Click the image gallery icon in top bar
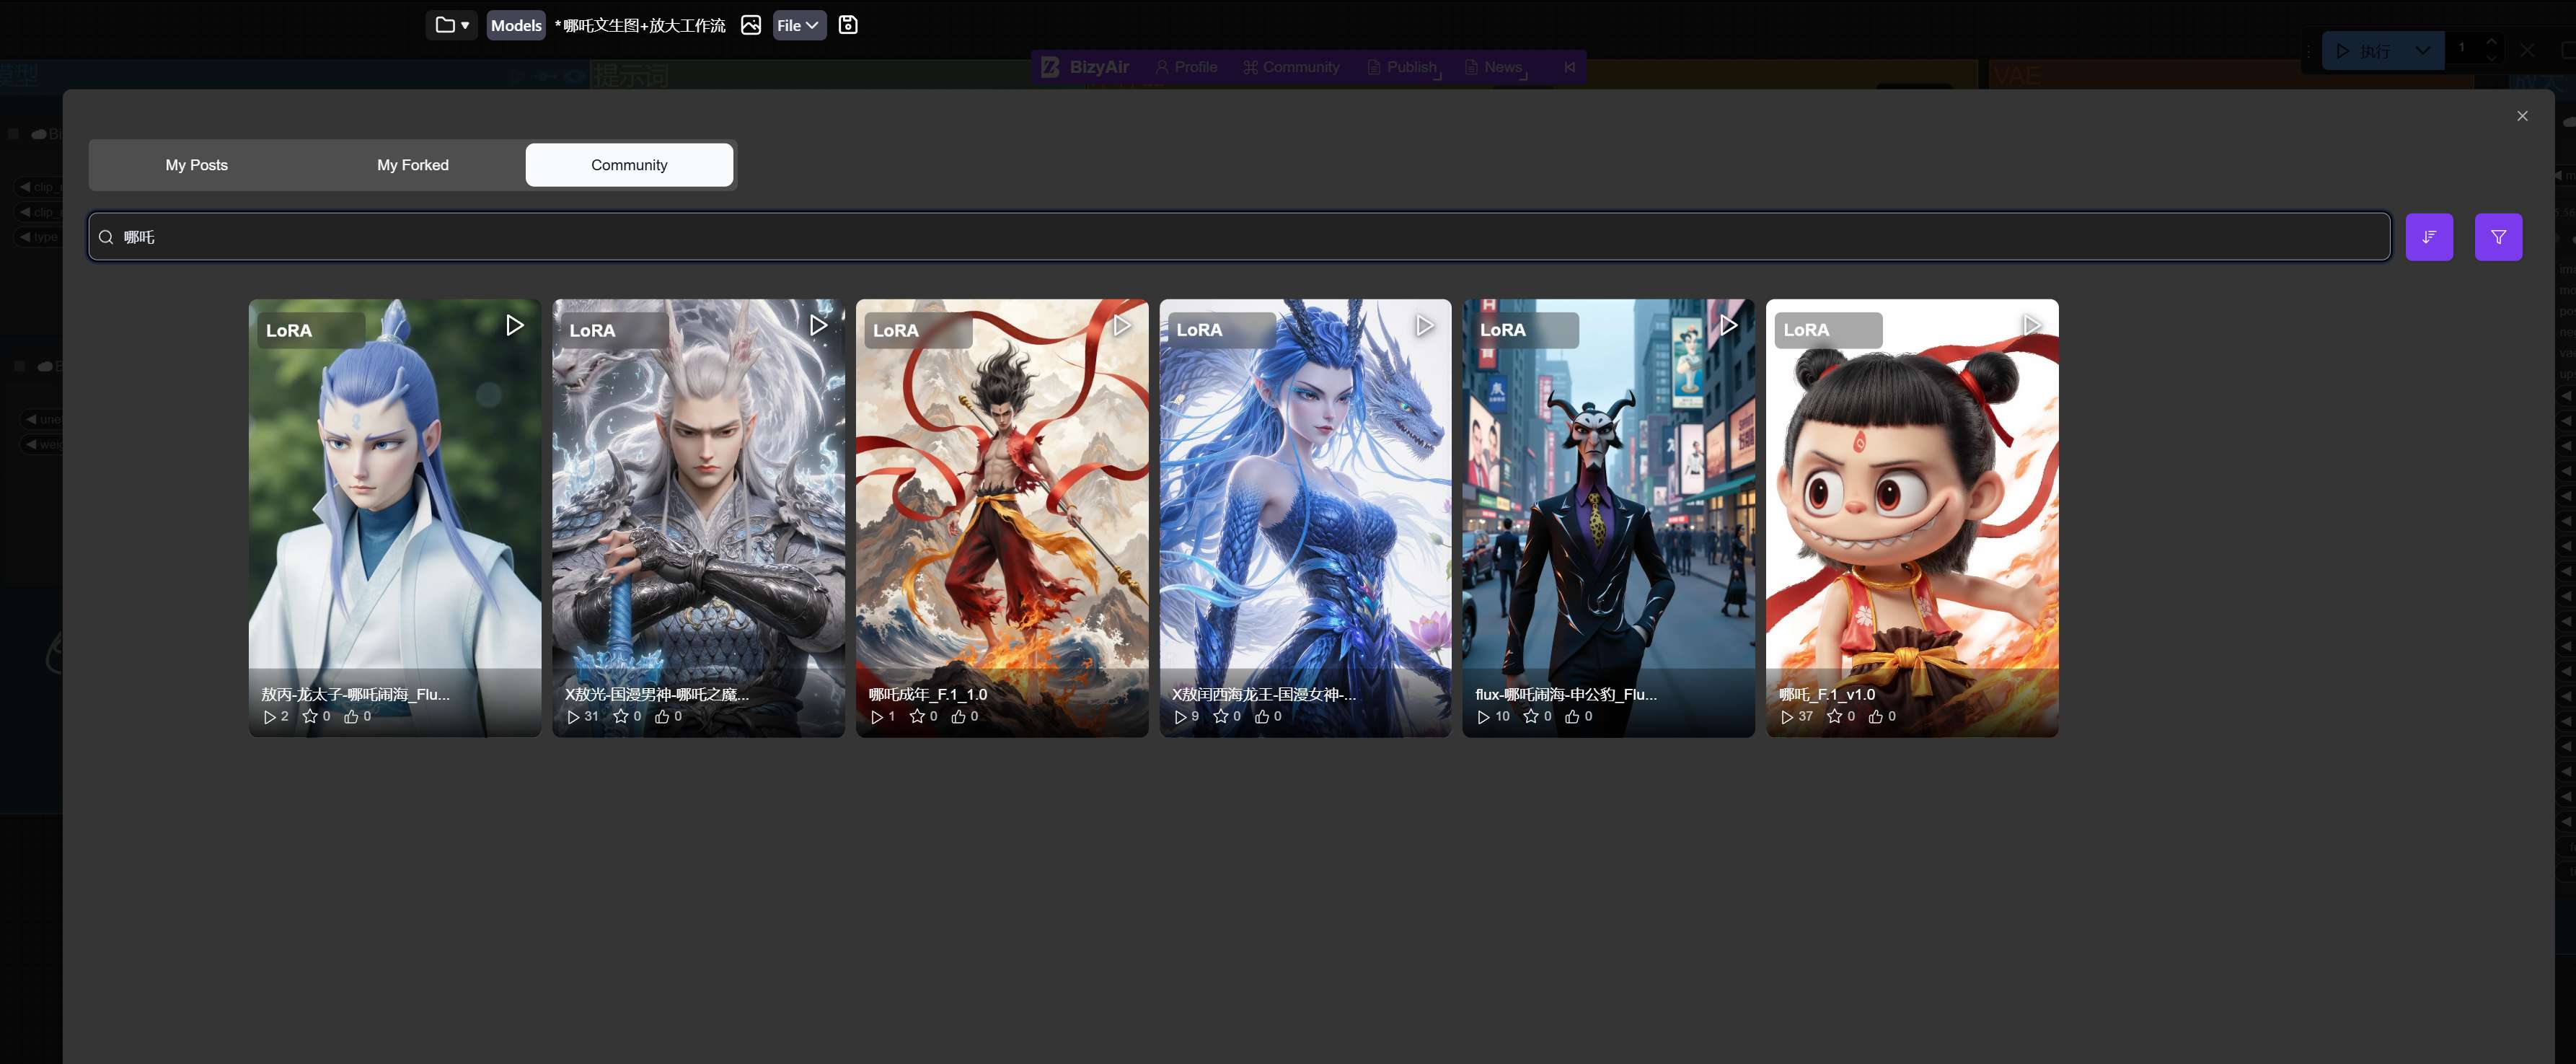 pyautogui.click(x=750, y=25)
